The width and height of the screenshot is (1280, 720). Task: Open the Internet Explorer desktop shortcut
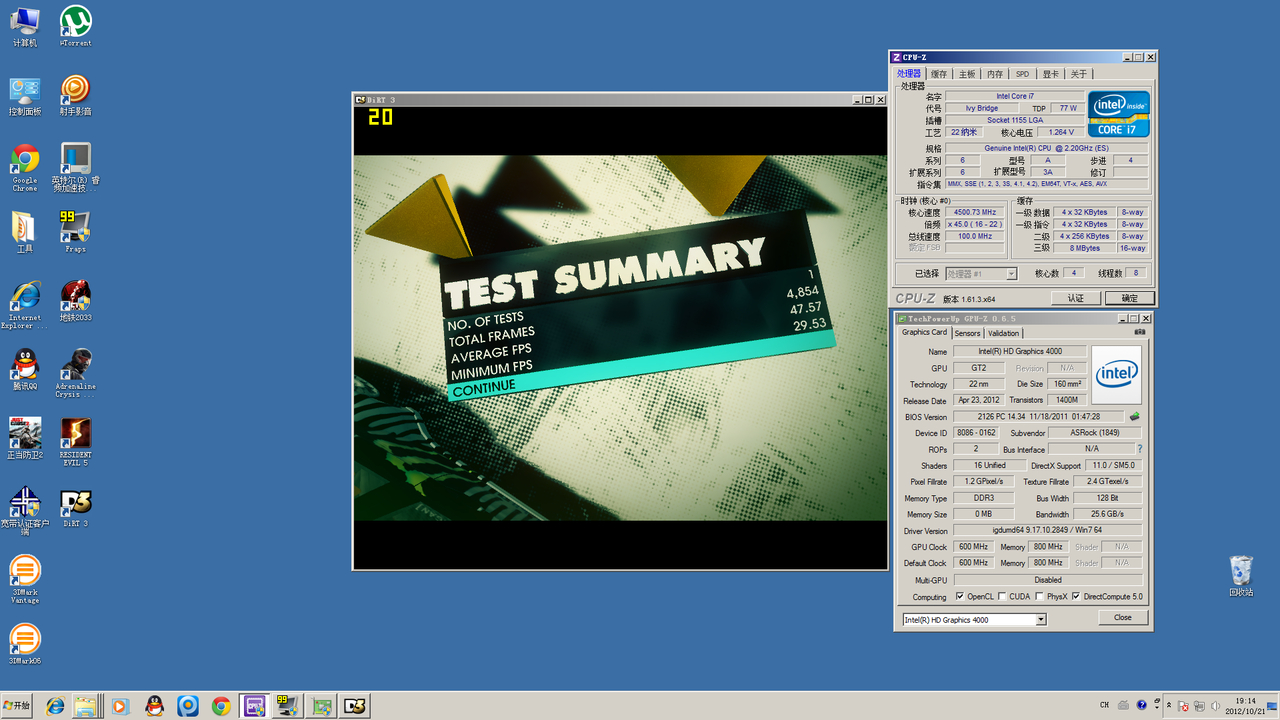25,304
